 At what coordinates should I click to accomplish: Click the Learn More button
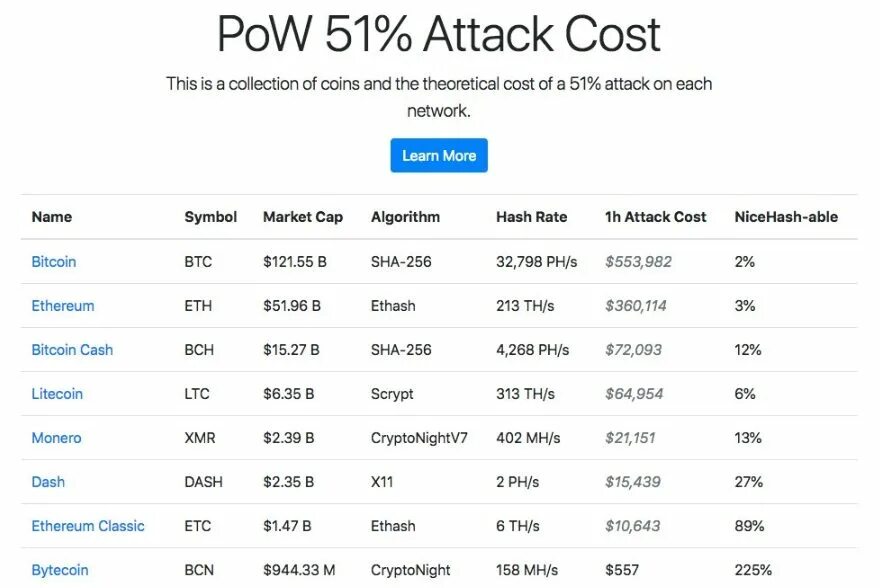tap(439, 155)
